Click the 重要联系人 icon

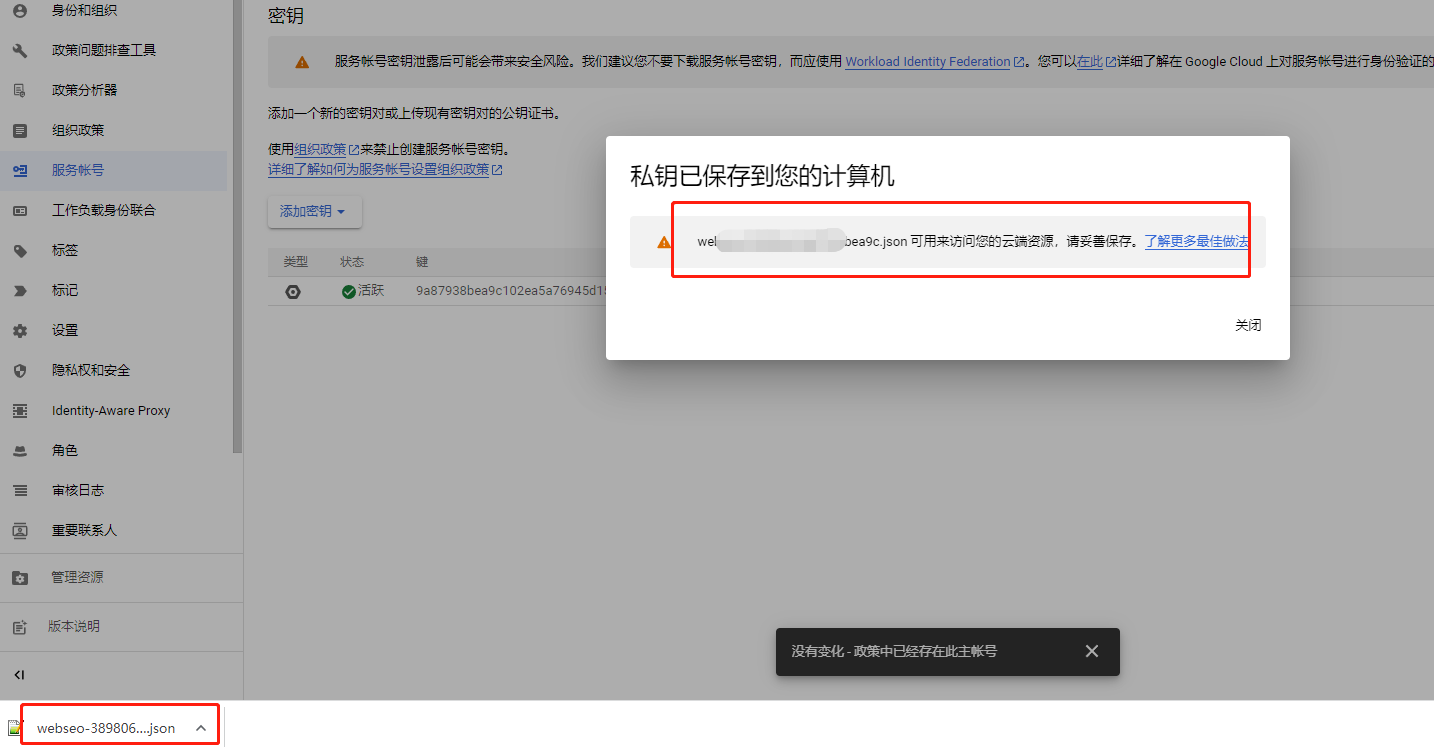pos(19,531)
